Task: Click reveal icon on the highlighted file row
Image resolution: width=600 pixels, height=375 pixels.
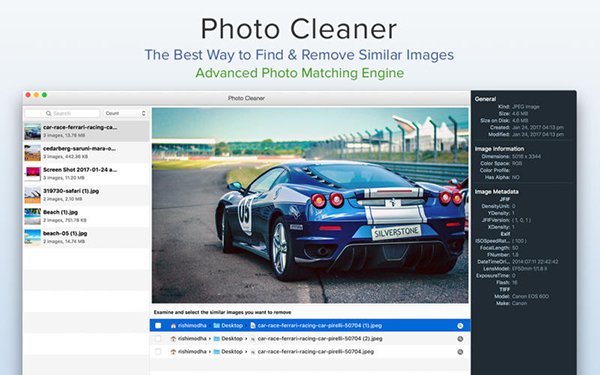Action: (460, 326)
